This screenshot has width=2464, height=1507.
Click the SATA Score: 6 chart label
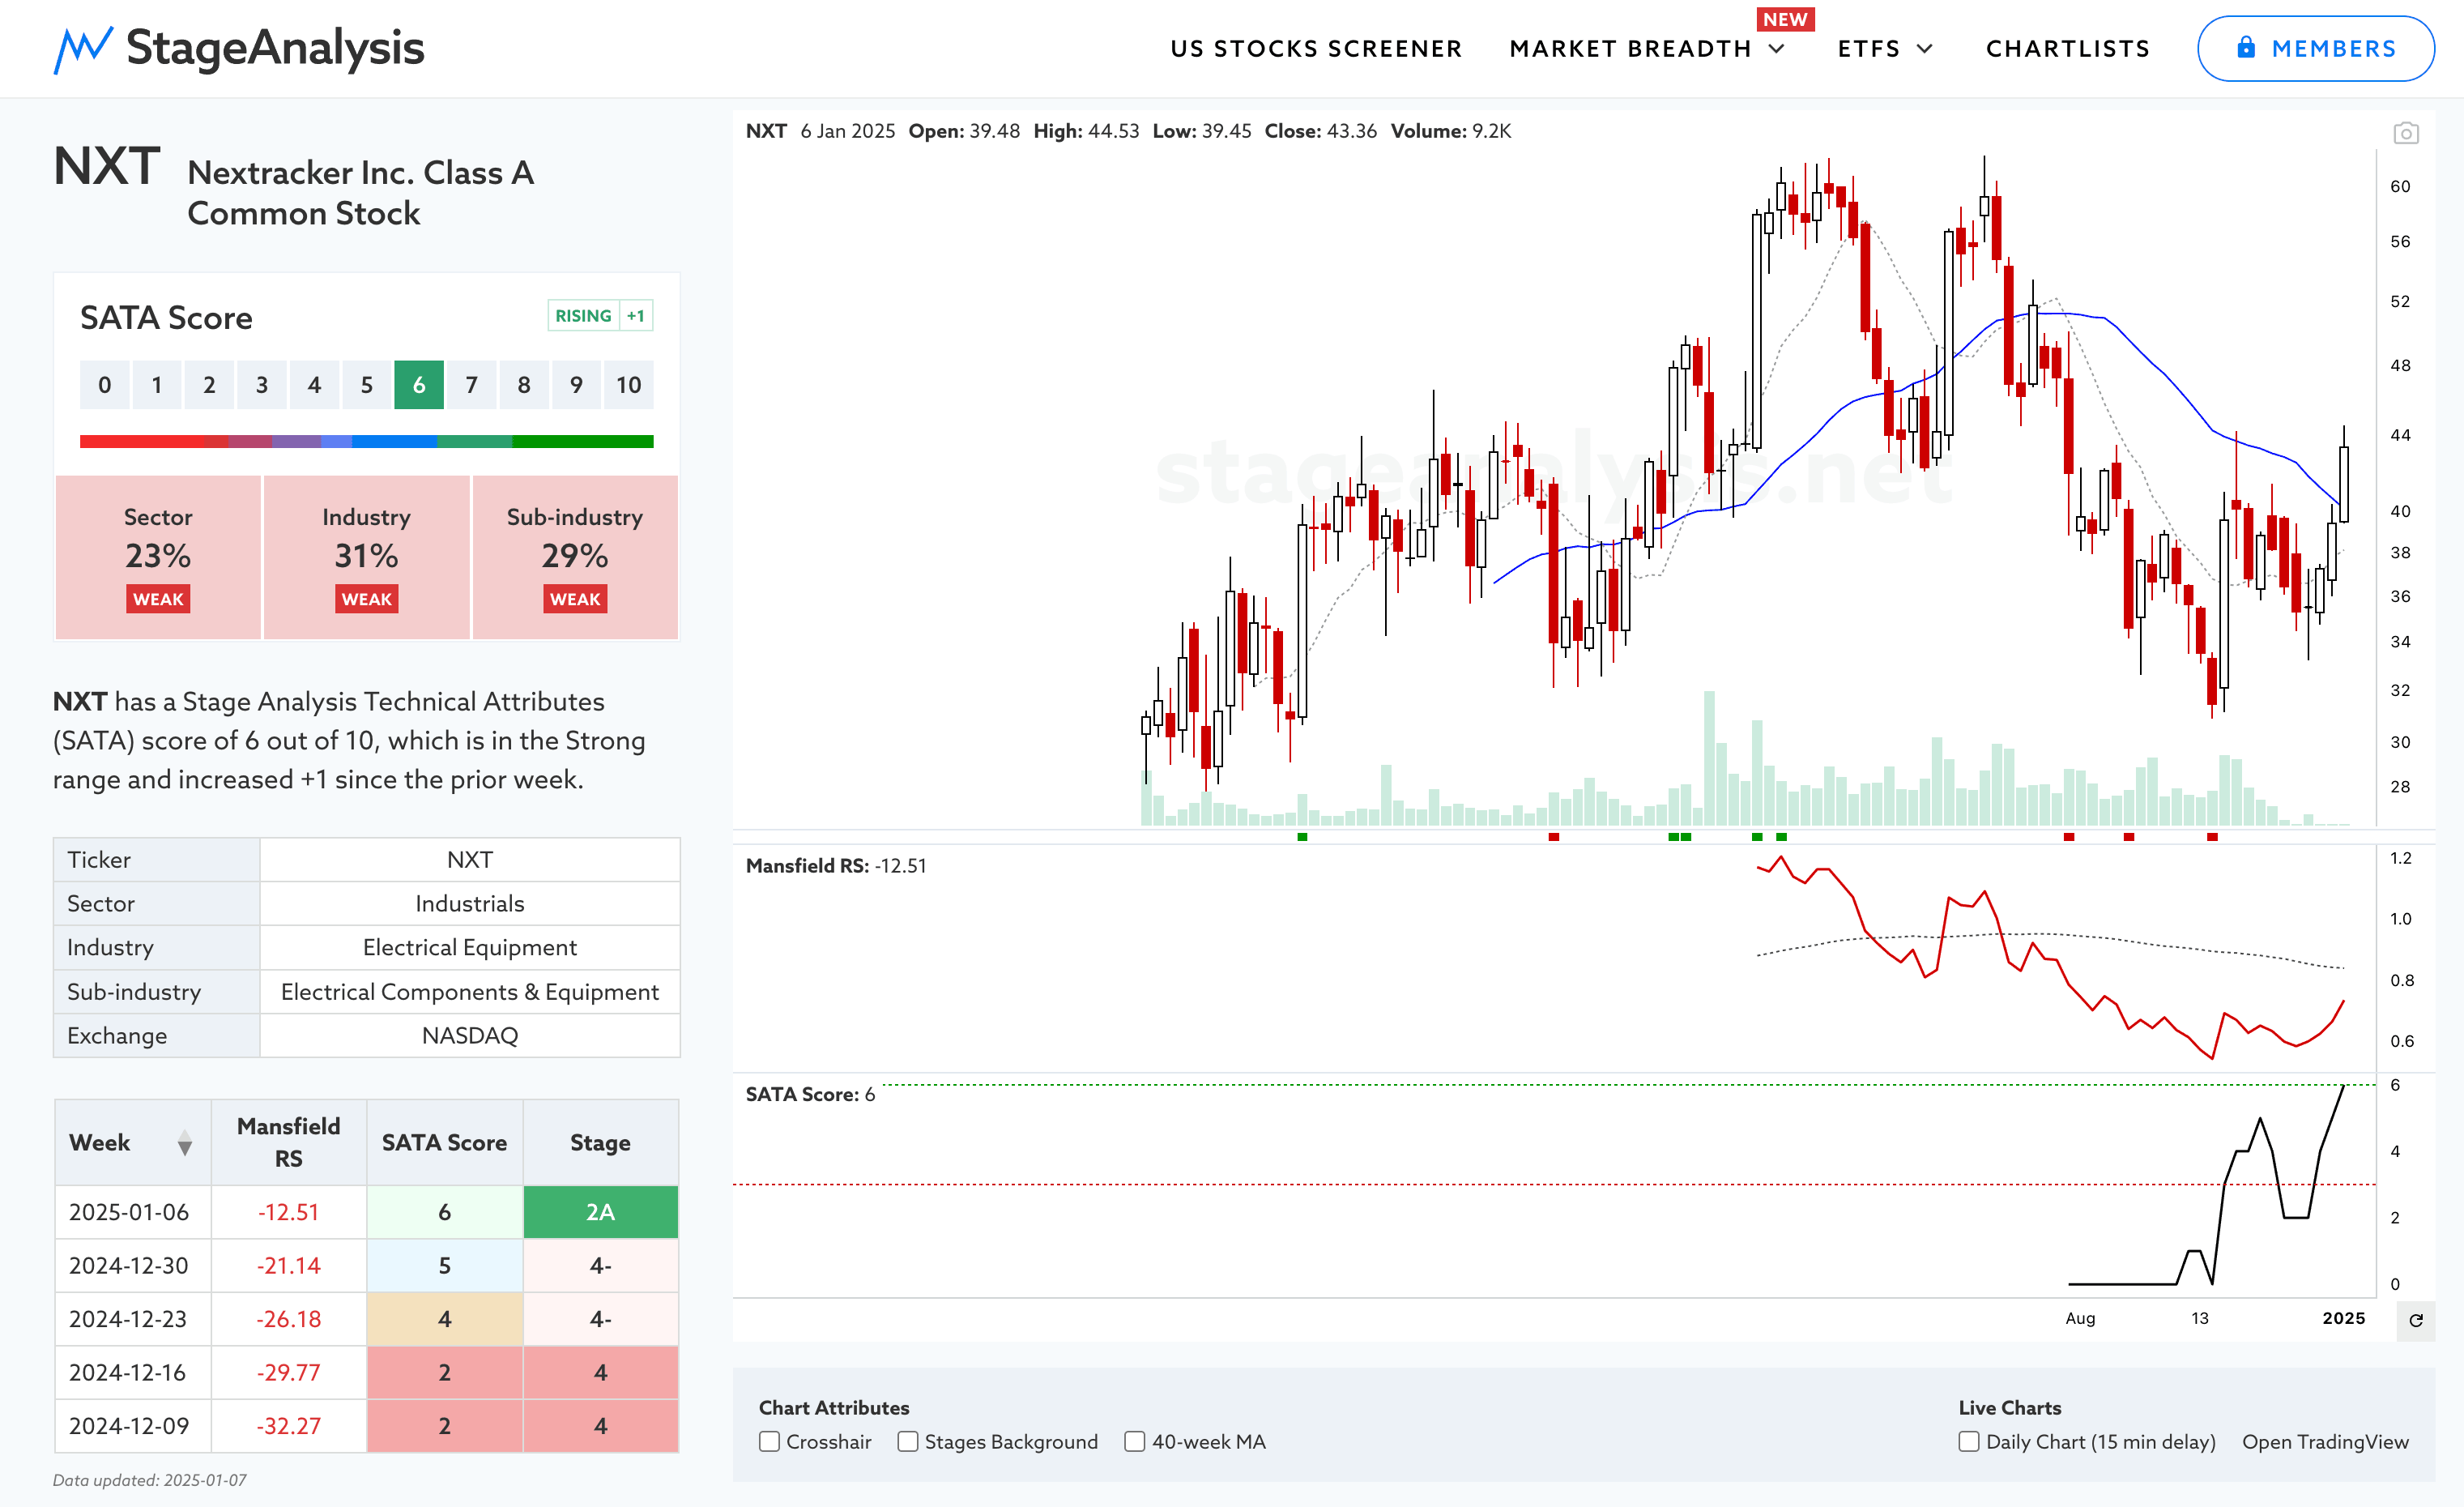(810, 1094)
